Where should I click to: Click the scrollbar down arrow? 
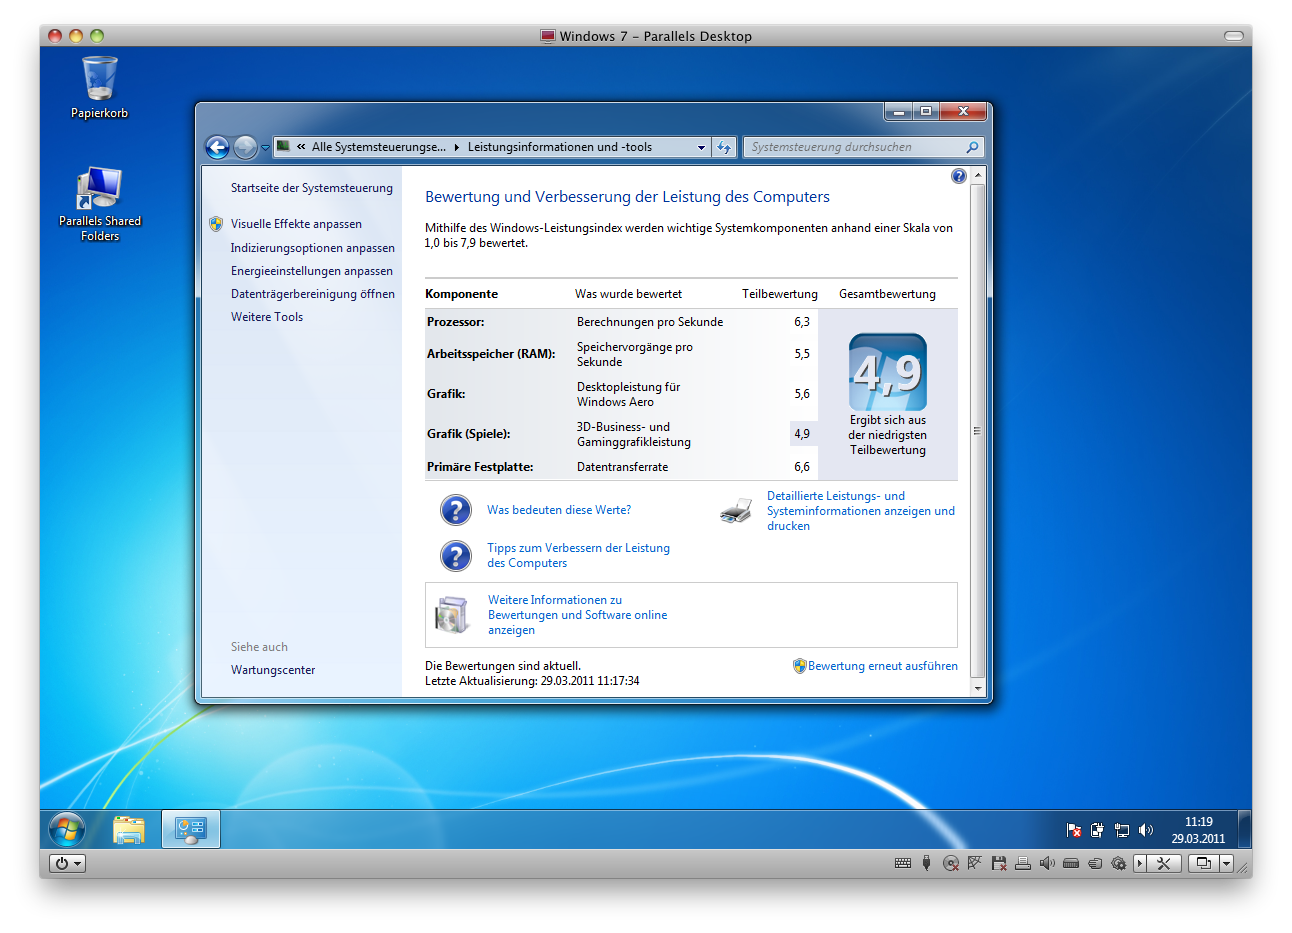[x=977, y=689]
